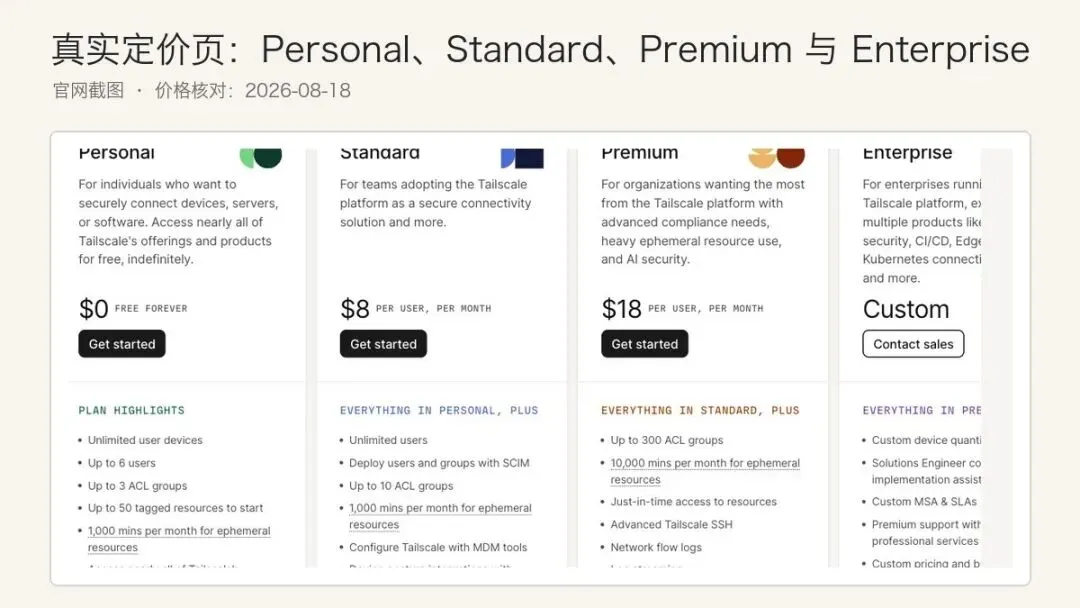
Task: Open Personal's 1,000 mins ephemeral resources link
Action: click(179, 539)
